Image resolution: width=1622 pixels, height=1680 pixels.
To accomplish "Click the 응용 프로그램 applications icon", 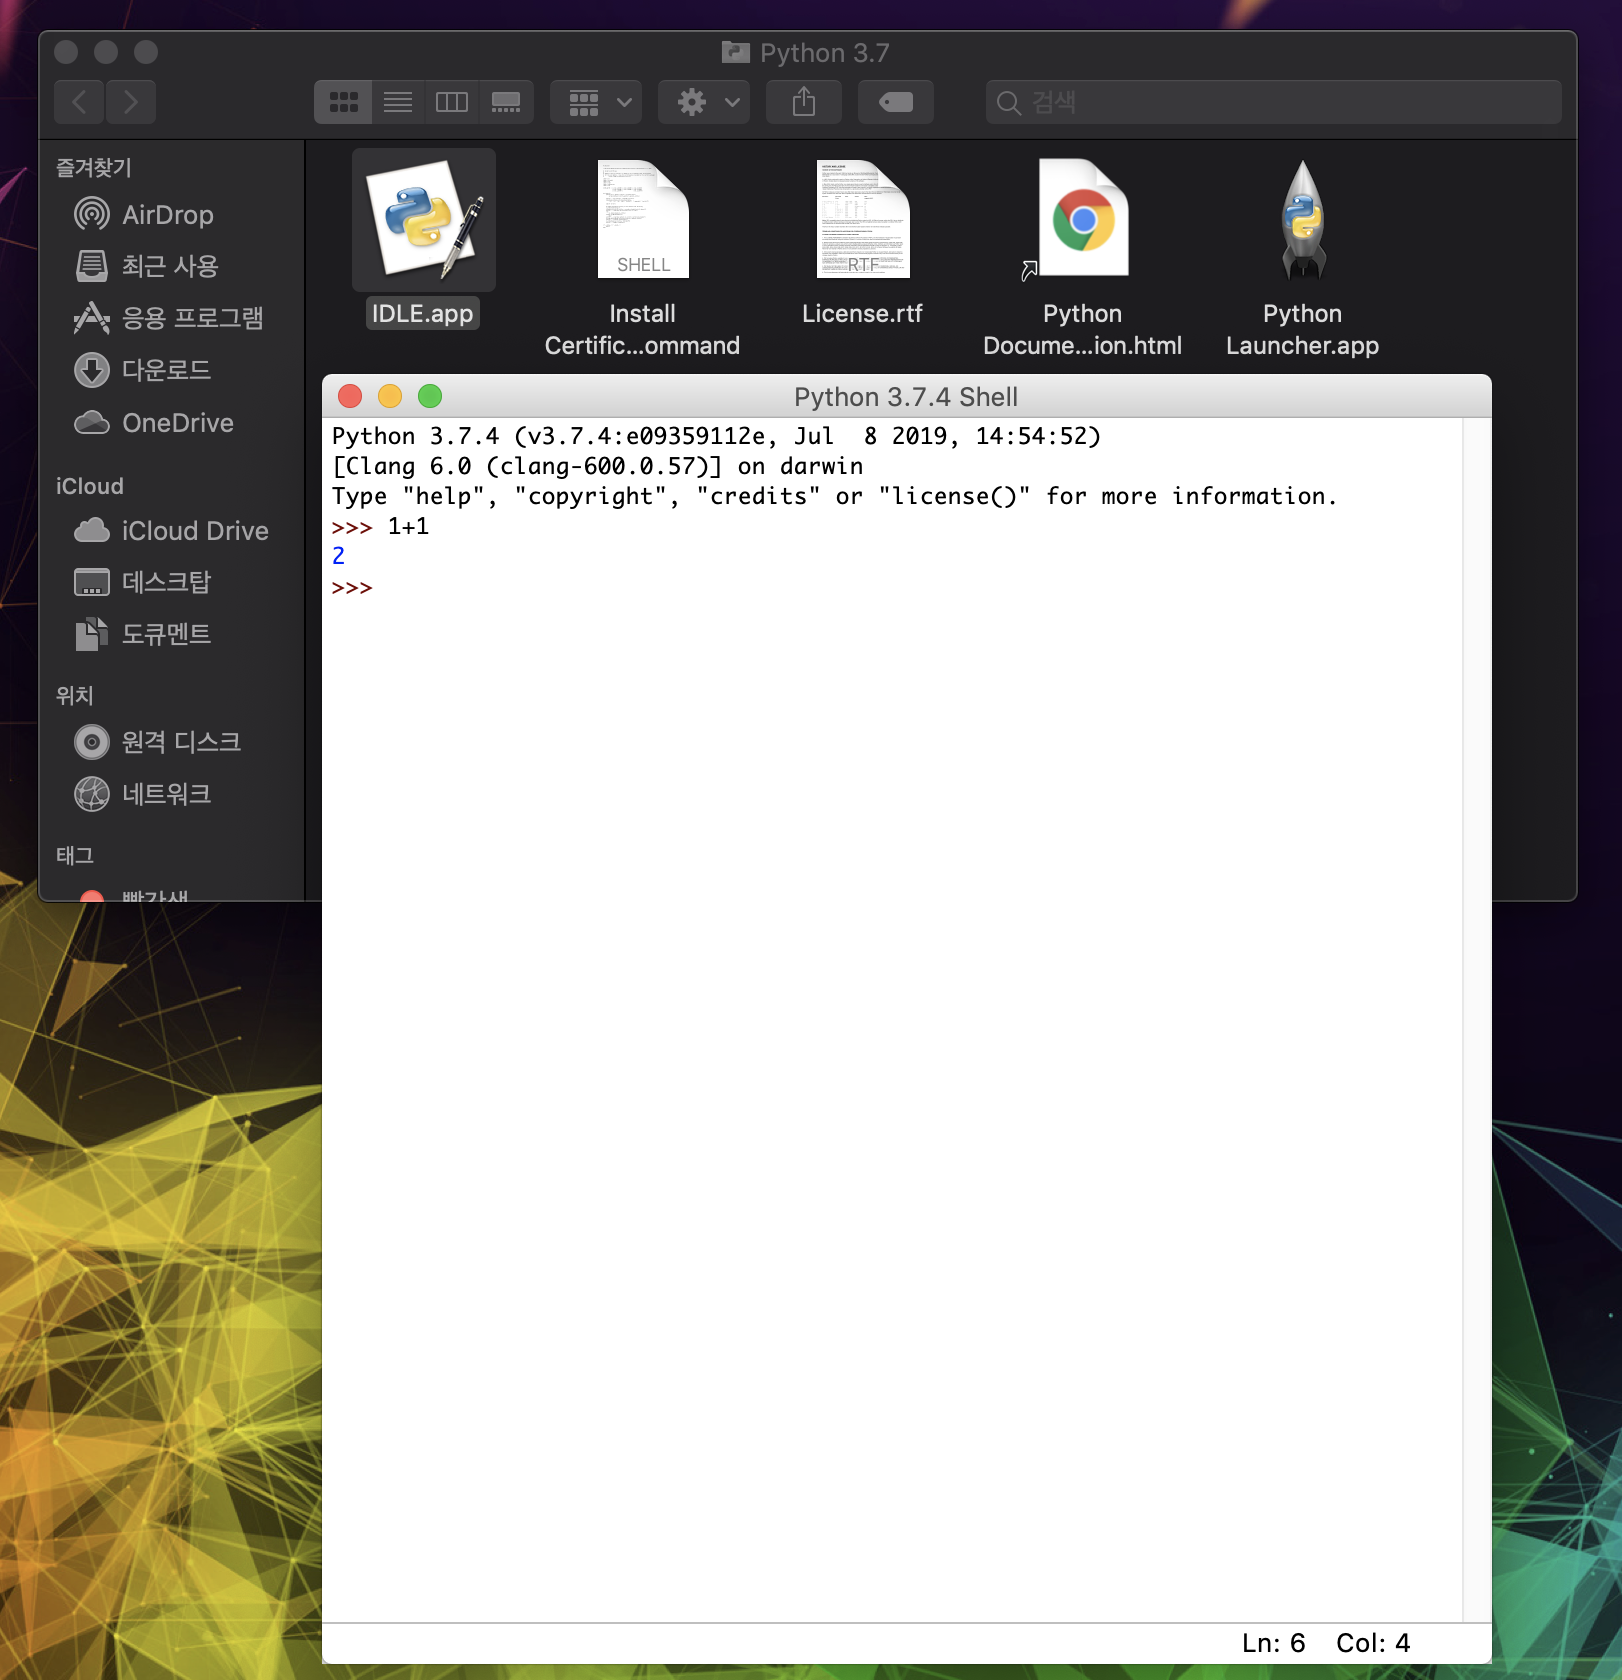I will coord(92,318).
